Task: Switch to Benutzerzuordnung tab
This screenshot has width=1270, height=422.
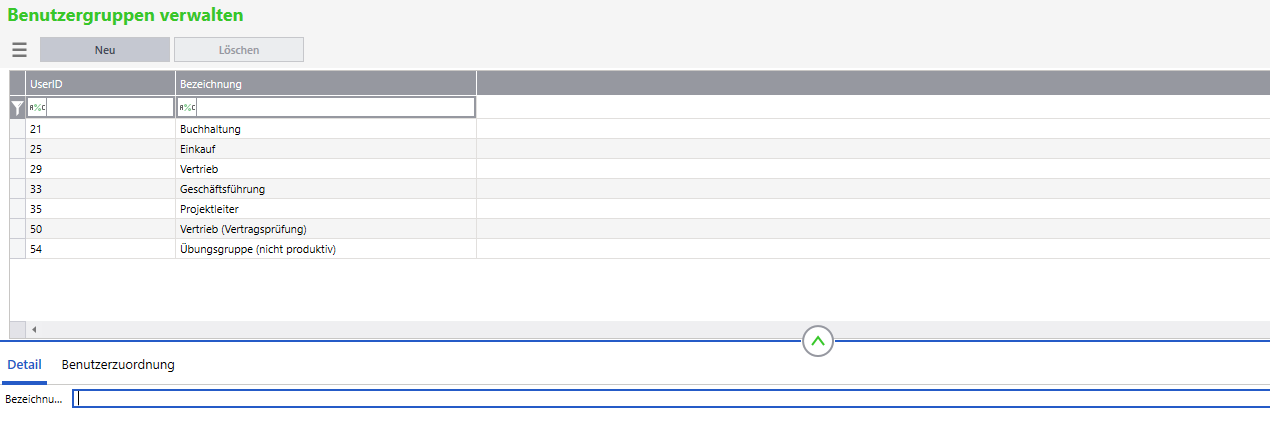Action: click(118, 365)
